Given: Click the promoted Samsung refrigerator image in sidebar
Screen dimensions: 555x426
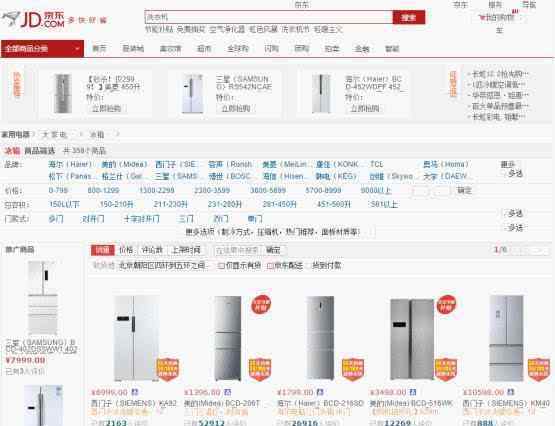Looking at the screenshot, I should point(43,298).
